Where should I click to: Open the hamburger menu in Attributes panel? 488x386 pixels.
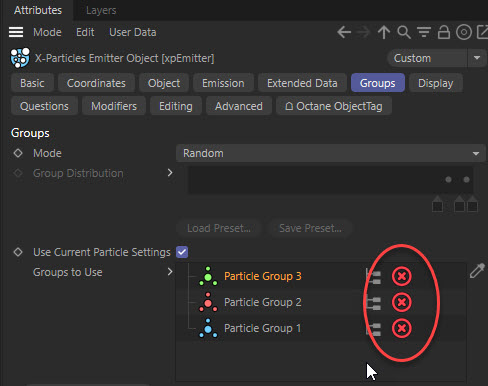[16, 32]
